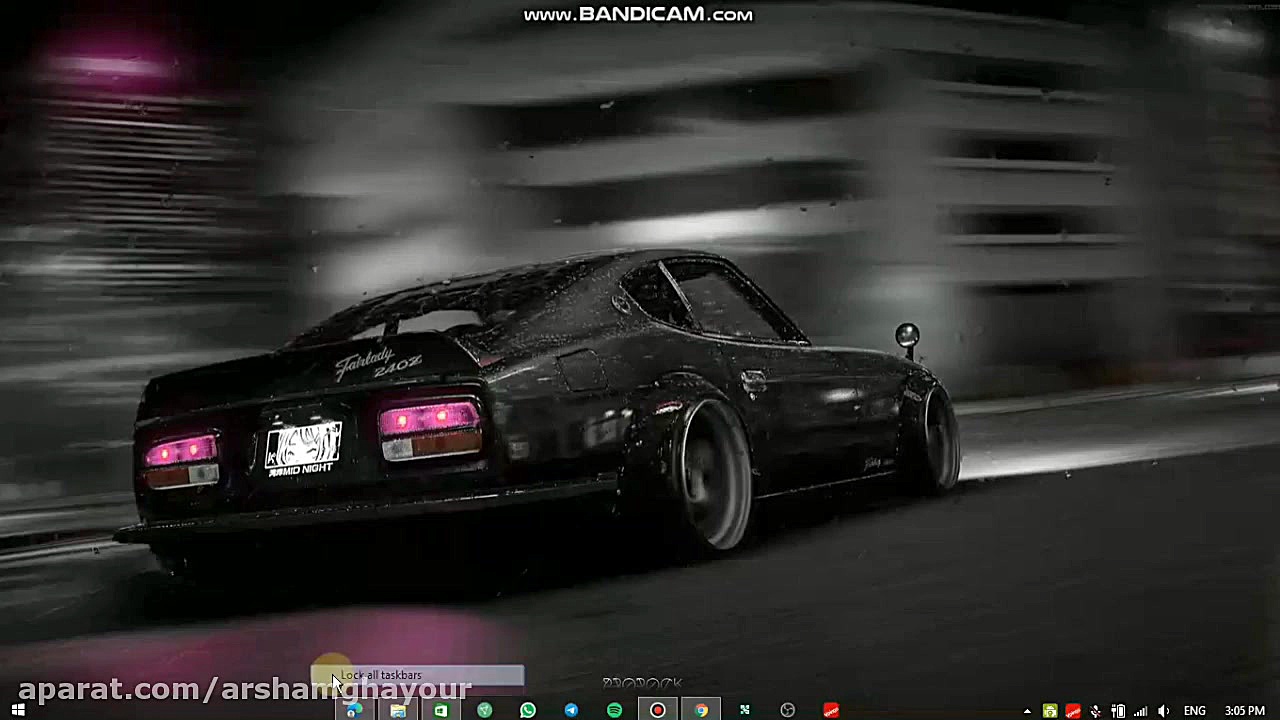Viewport: 1280px width, 720px height.
Task: Open the Windows Start menu
Action: 17,710
